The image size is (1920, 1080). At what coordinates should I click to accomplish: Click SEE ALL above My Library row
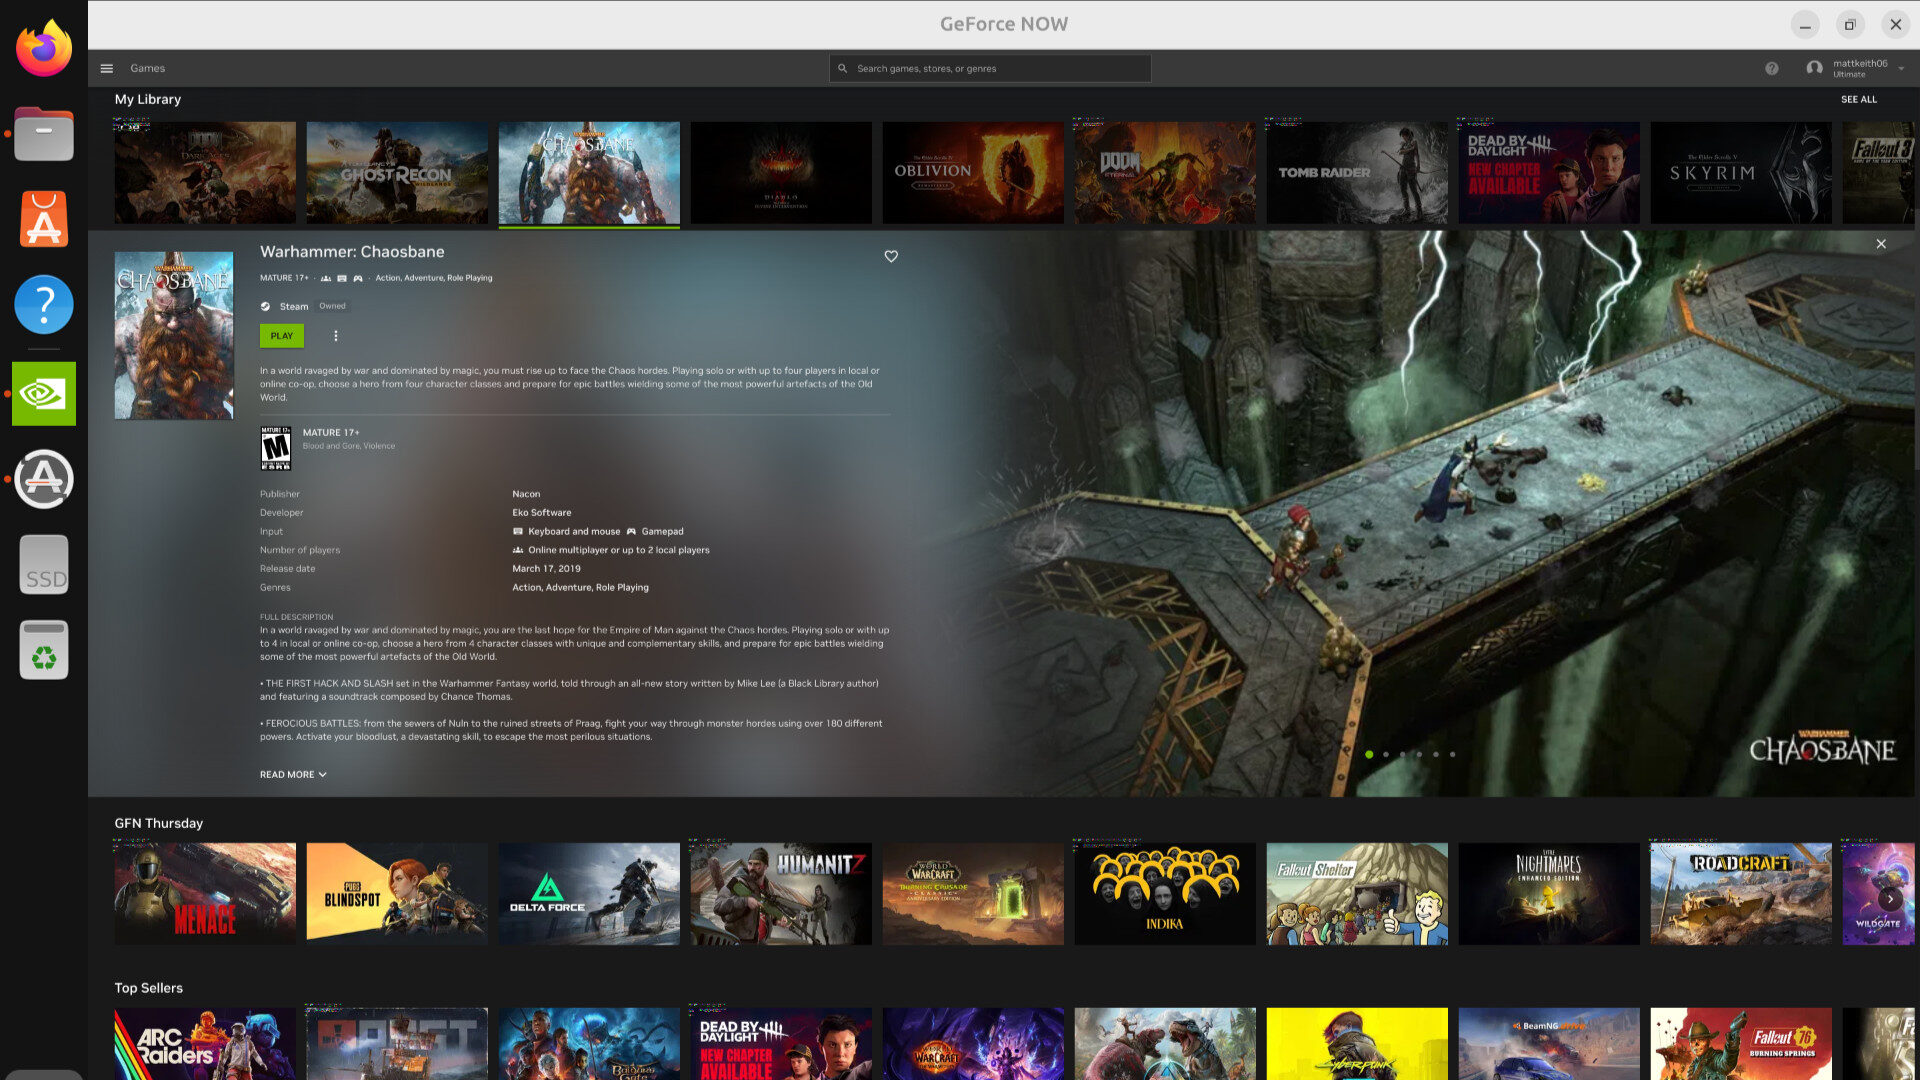pyautogui.click(x=1859, y=99)
